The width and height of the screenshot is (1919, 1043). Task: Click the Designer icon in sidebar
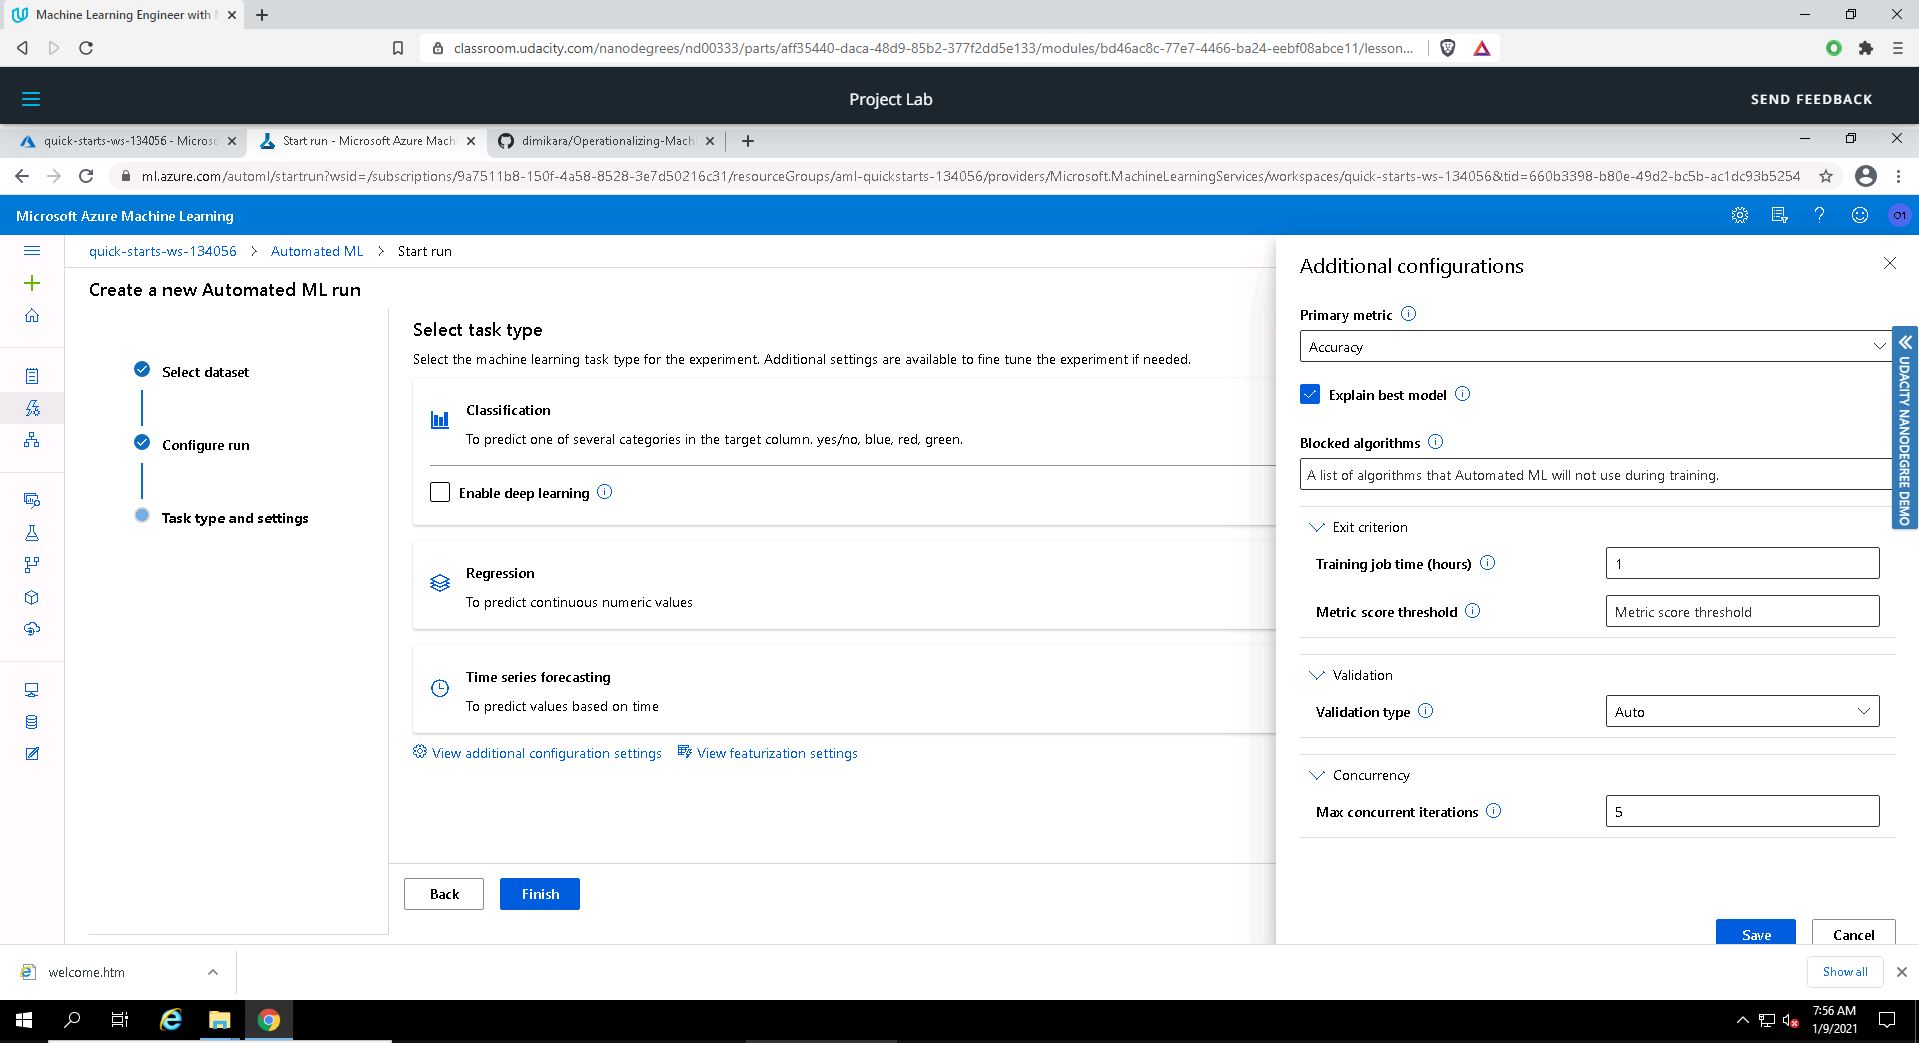pos(32,440)
